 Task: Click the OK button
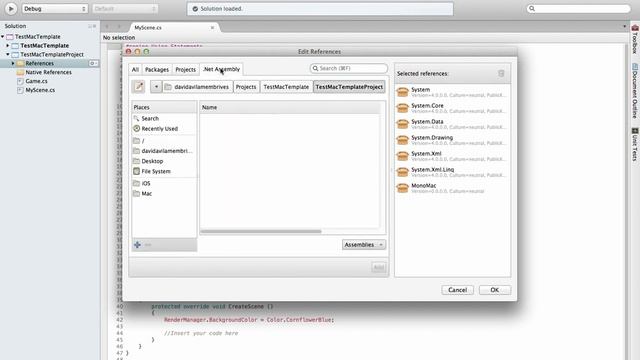click(x=494, y=290)
